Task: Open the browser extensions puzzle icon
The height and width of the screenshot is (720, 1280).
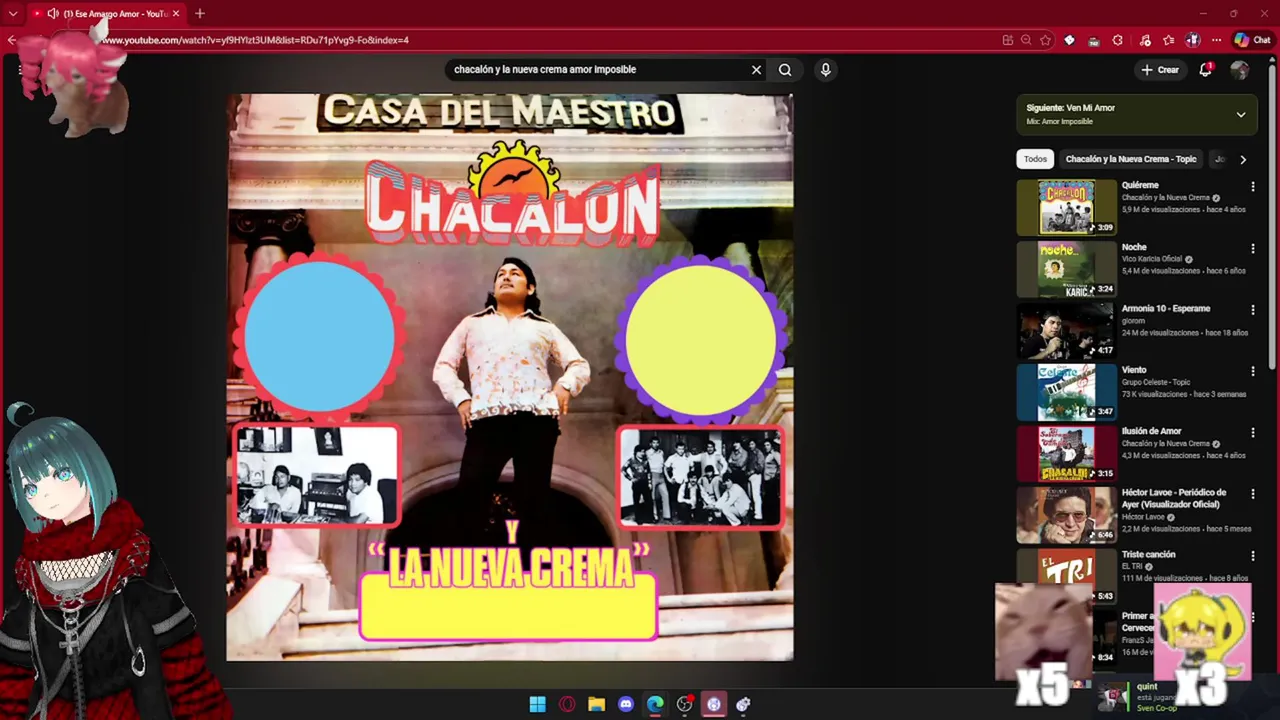Action: 1118,40
